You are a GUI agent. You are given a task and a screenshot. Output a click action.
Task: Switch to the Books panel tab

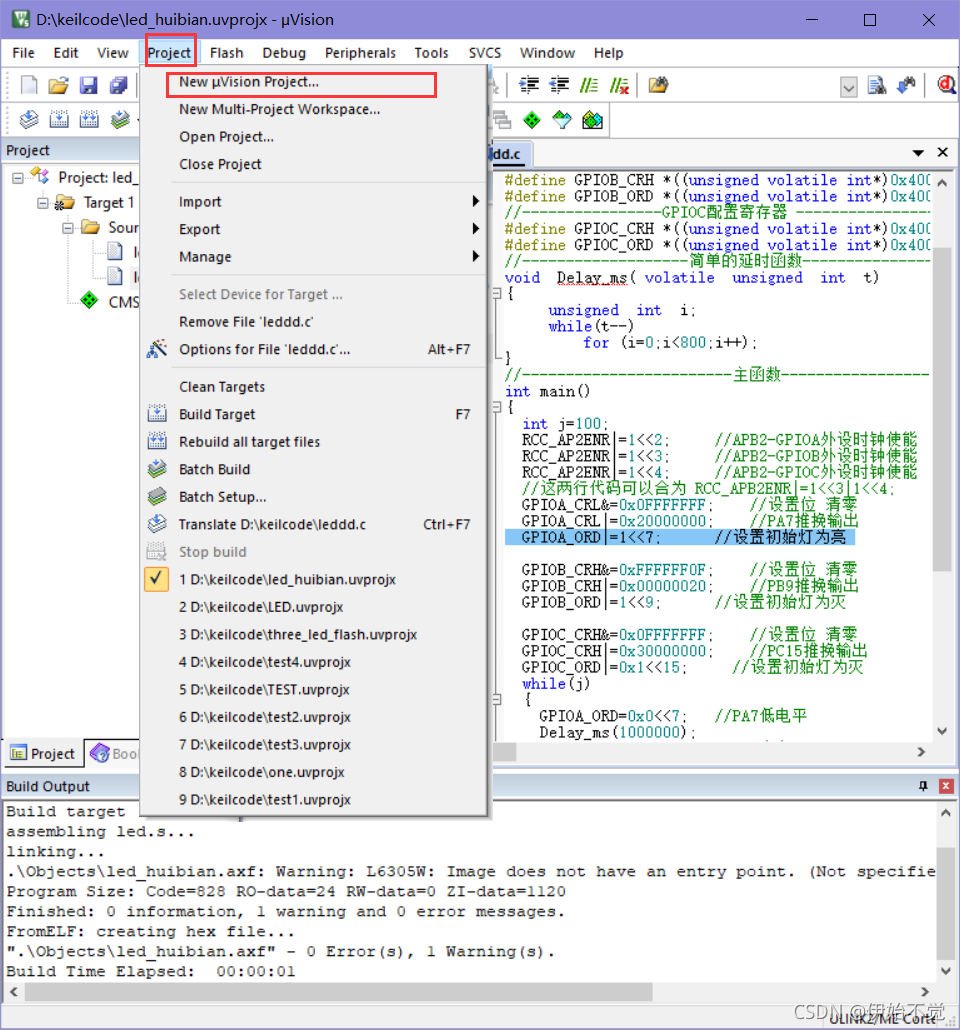tap(114, 753)
